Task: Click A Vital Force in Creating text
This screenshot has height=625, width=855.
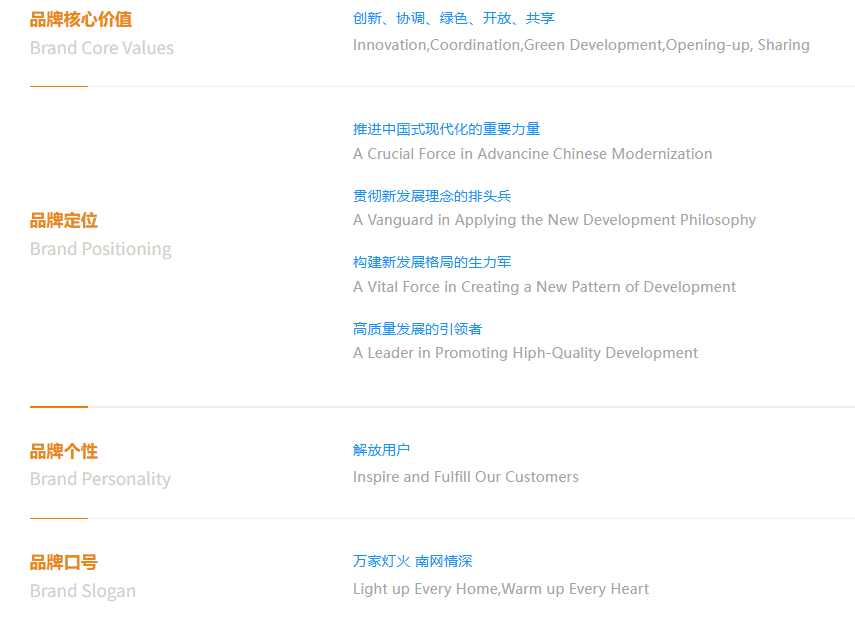Action: [x=544, y=287]
